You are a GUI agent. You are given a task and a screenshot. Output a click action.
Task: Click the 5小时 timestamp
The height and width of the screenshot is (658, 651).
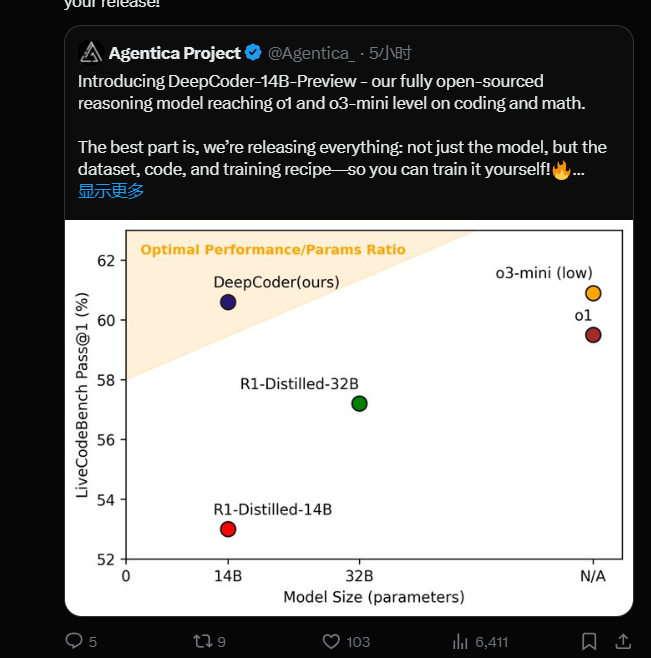(390, 53)
